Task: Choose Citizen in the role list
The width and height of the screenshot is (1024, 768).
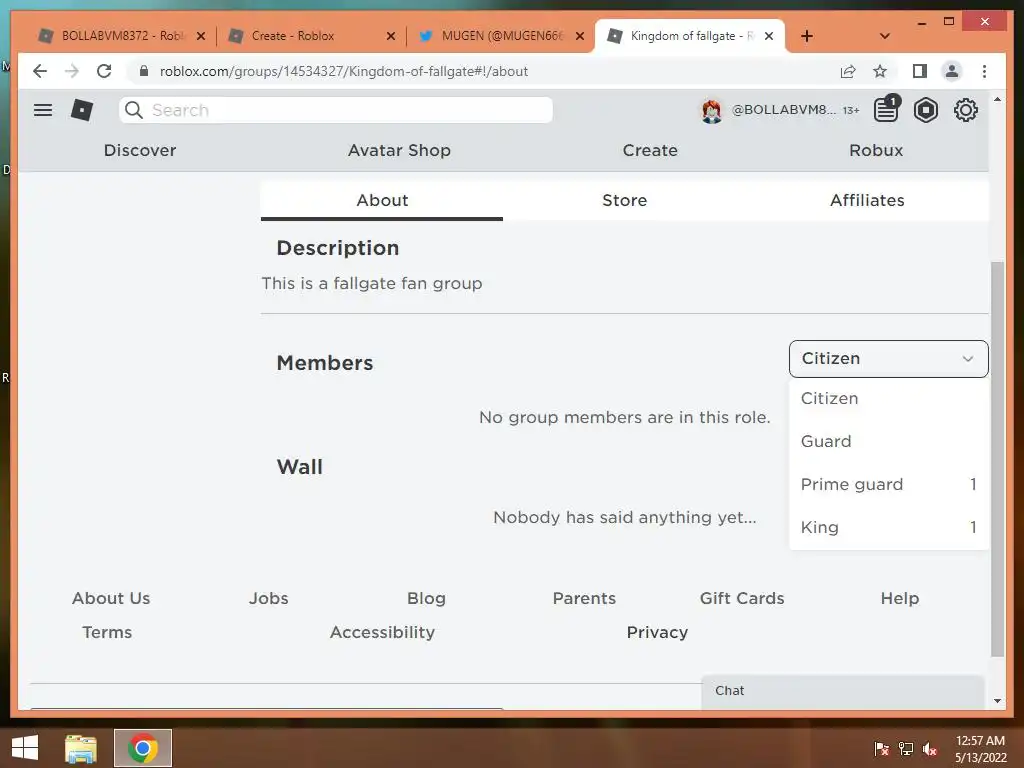Action: 888,398
